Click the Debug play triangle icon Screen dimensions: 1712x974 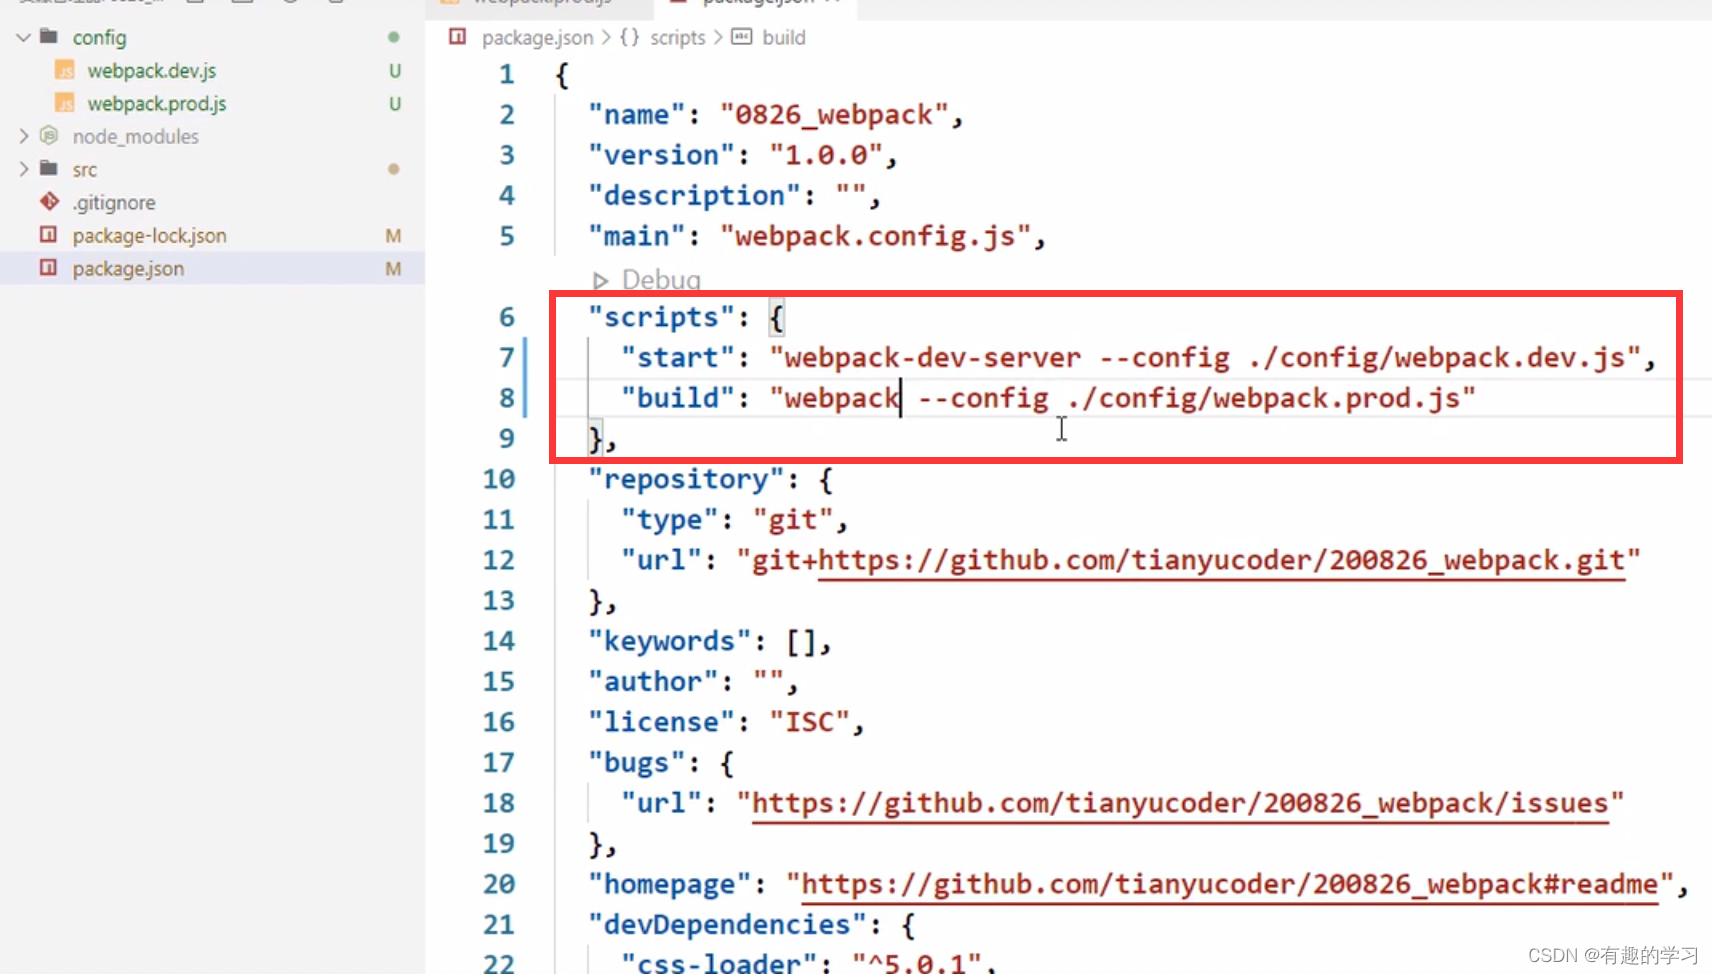(600, 281)
